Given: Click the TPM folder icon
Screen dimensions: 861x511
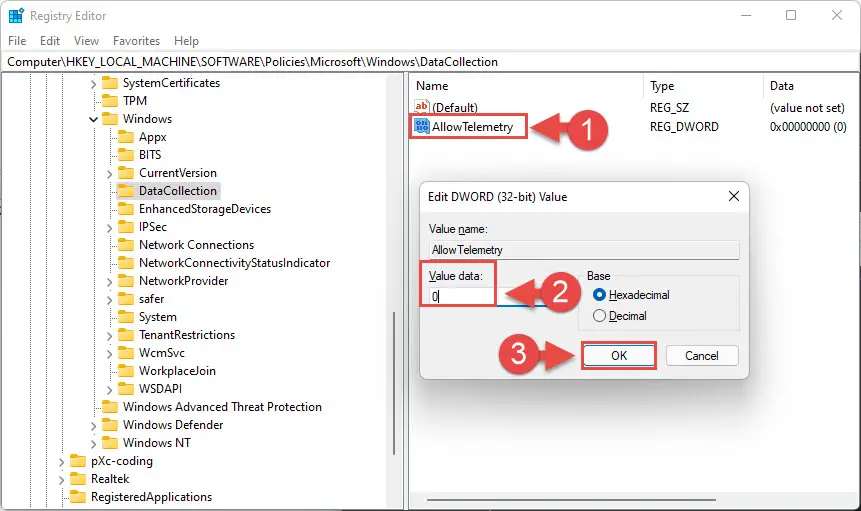Looking at the screenshot, I should pyautogui.click(x=110, y=101).
